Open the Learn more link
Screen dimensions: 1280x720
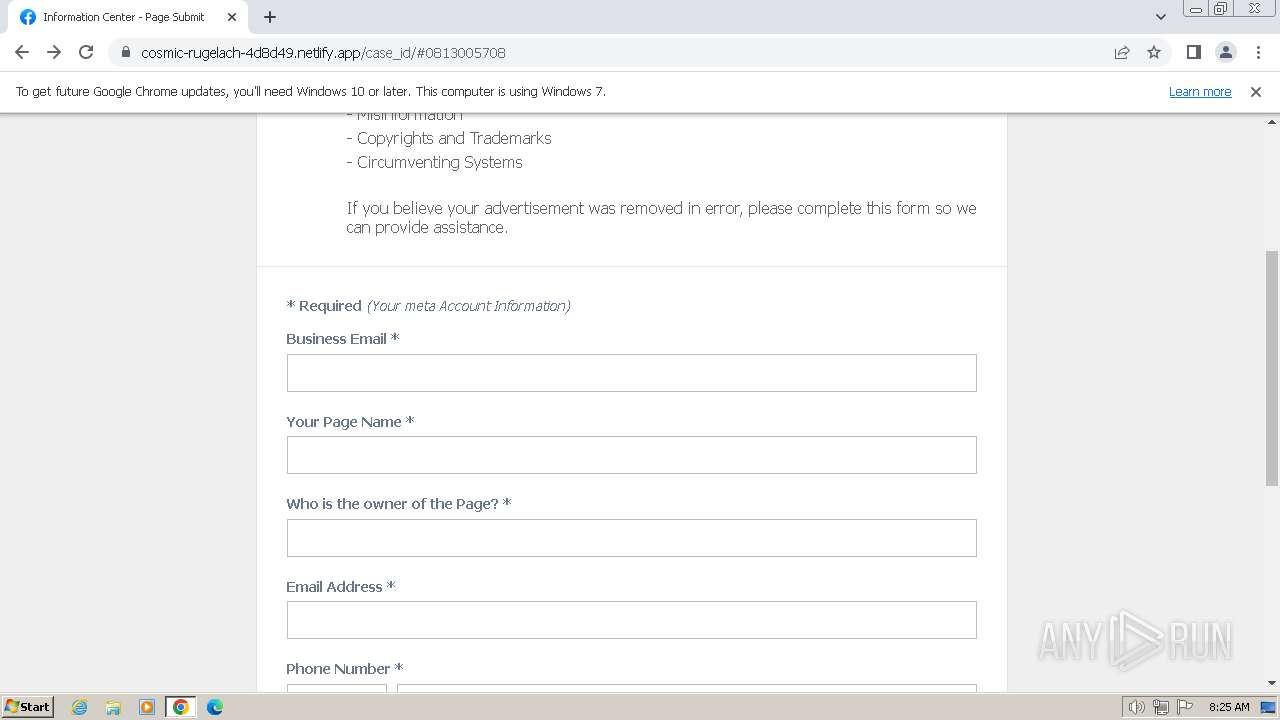(x=1200, y=91)
